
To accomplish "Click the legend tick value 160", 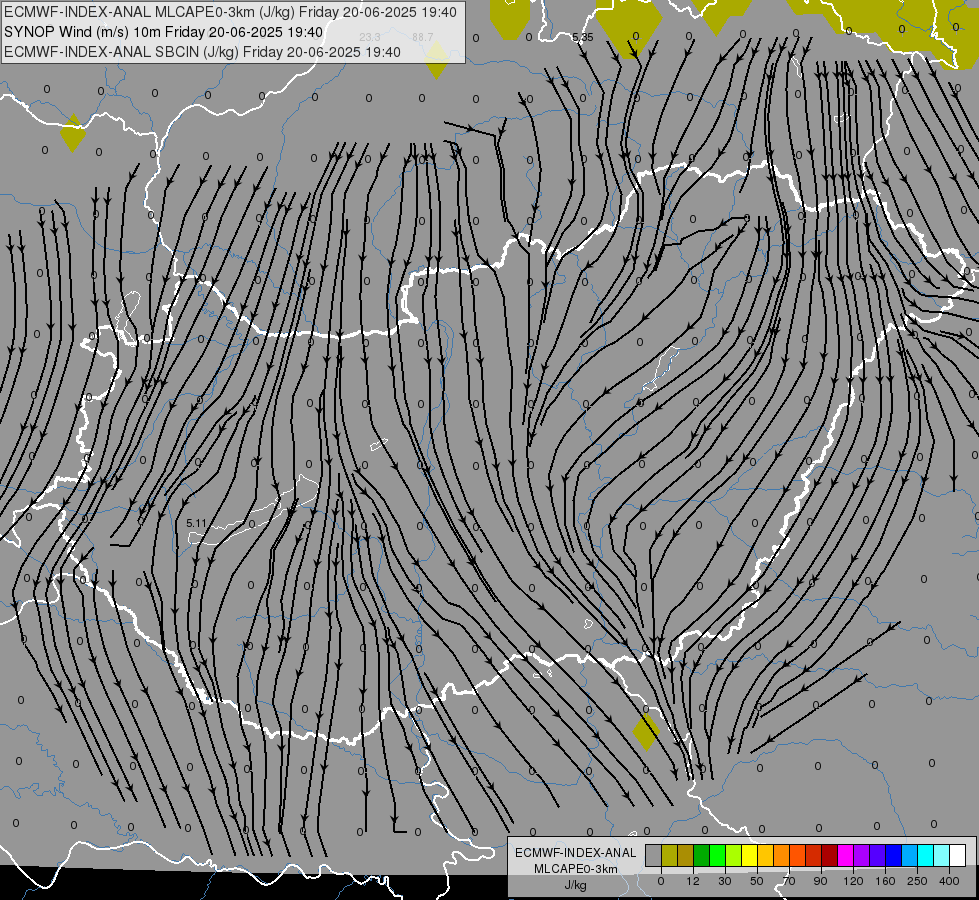I will tap(885, 881).
